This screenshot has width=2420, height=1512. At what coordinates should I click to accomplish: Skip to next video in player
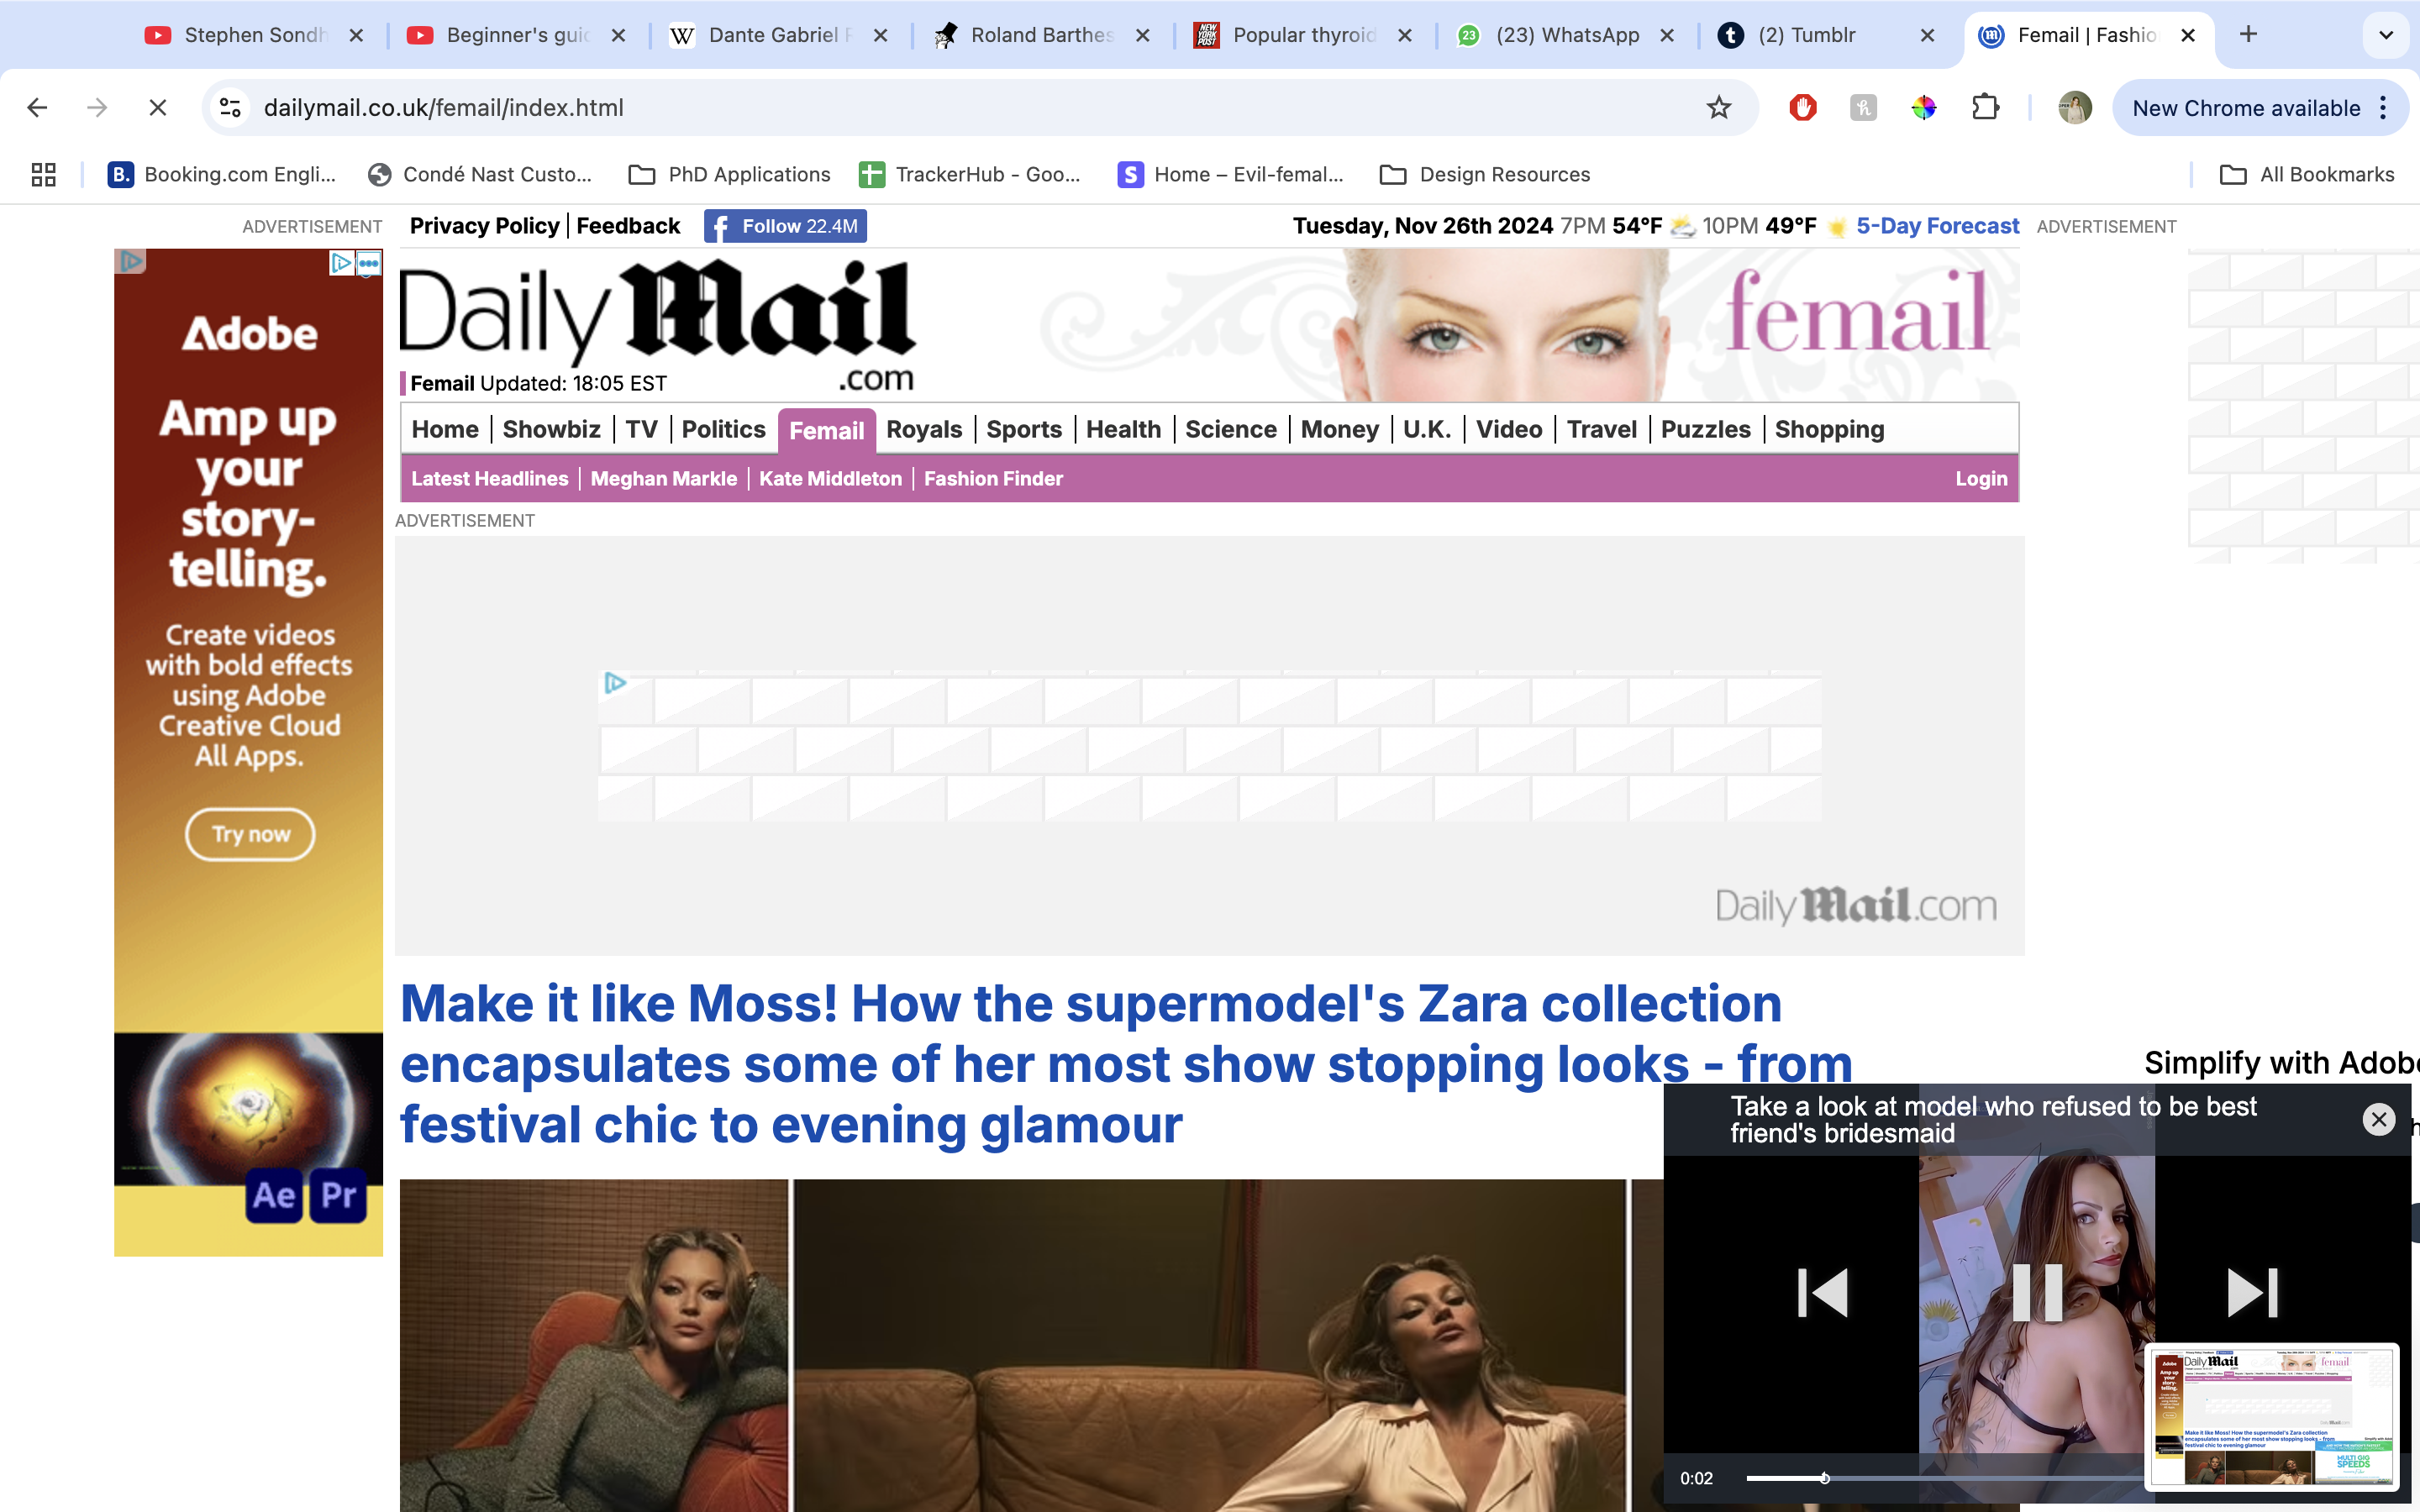pyautogui.click(x=2252, y=1292)
